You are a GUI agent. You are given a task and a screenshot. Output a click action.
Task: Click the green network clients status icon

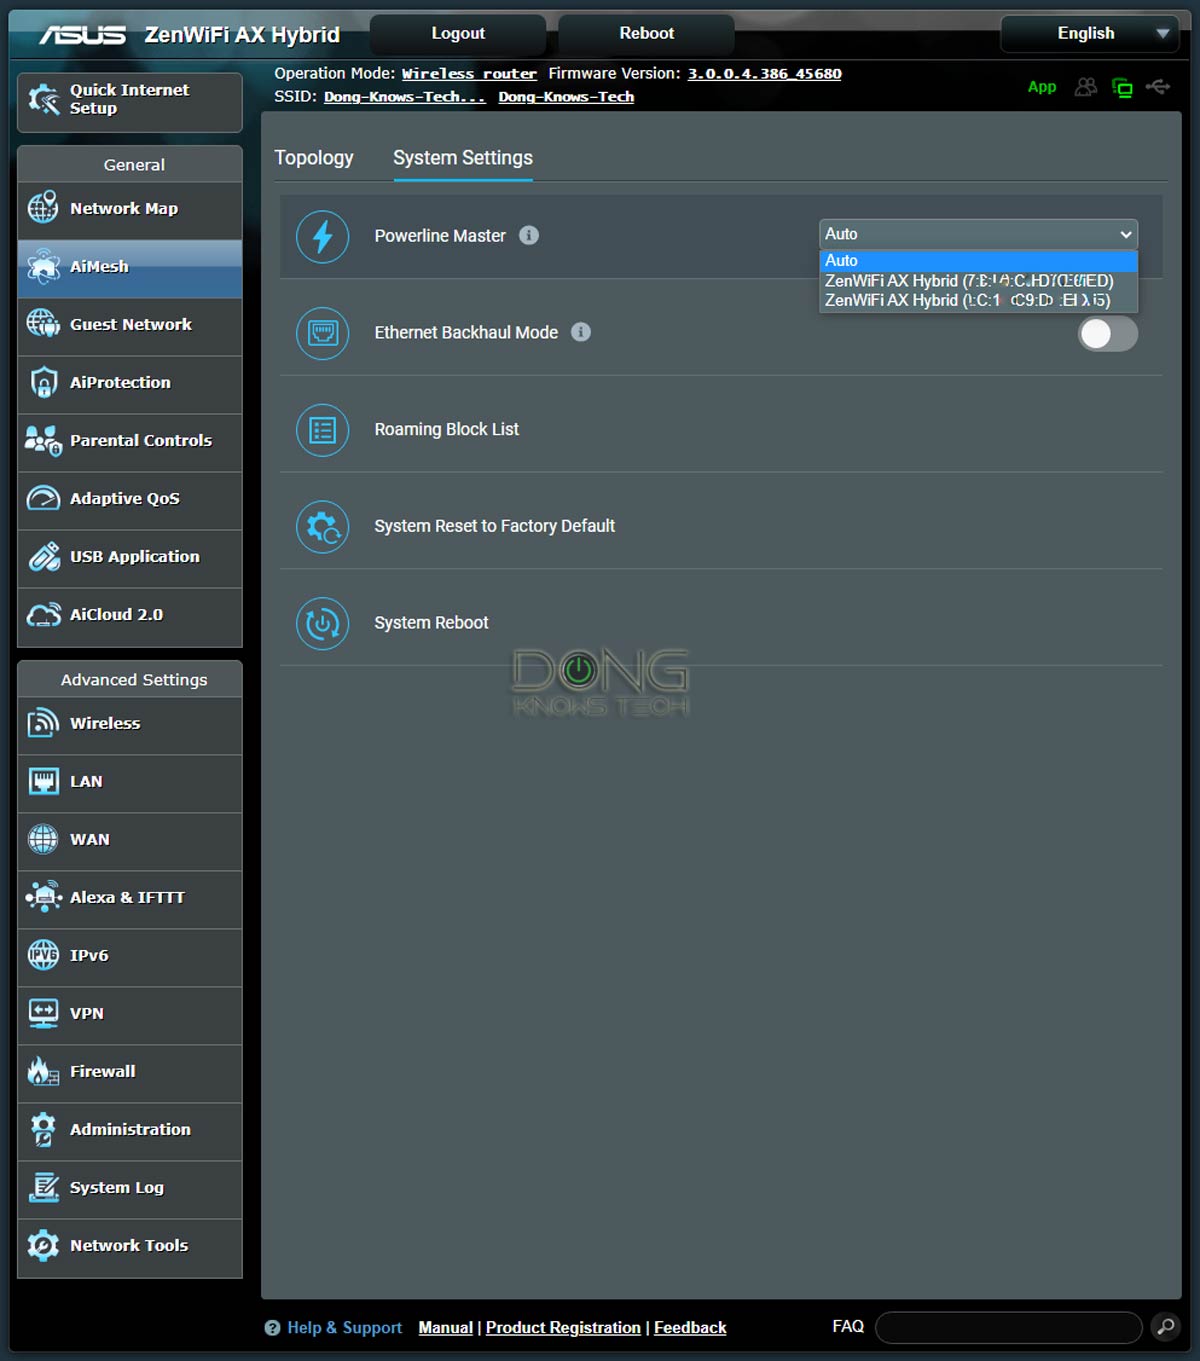pos(1122,87)
